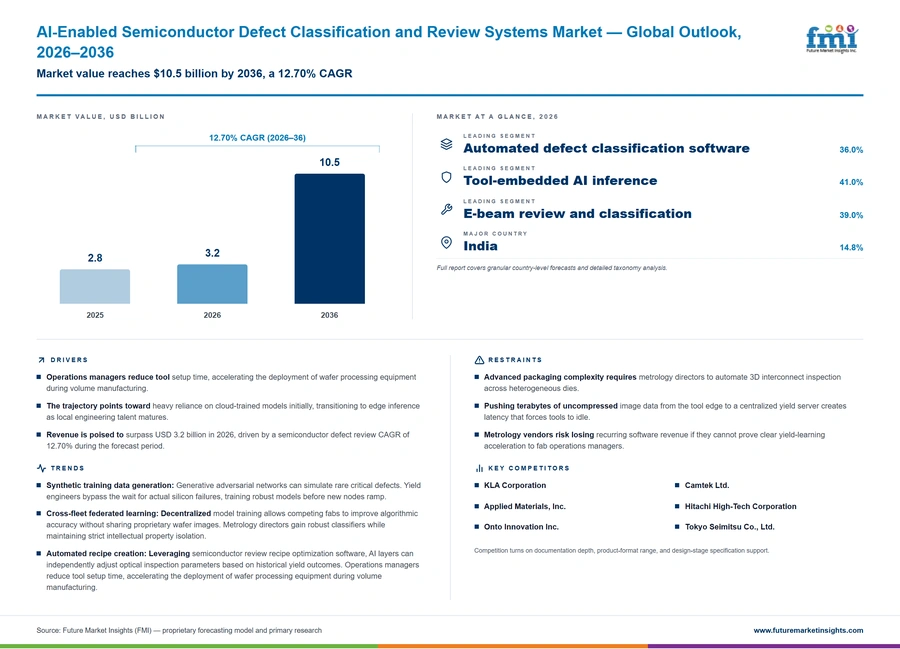Click 'Applied Materials, Inc.' competitor

coord(525,507)
